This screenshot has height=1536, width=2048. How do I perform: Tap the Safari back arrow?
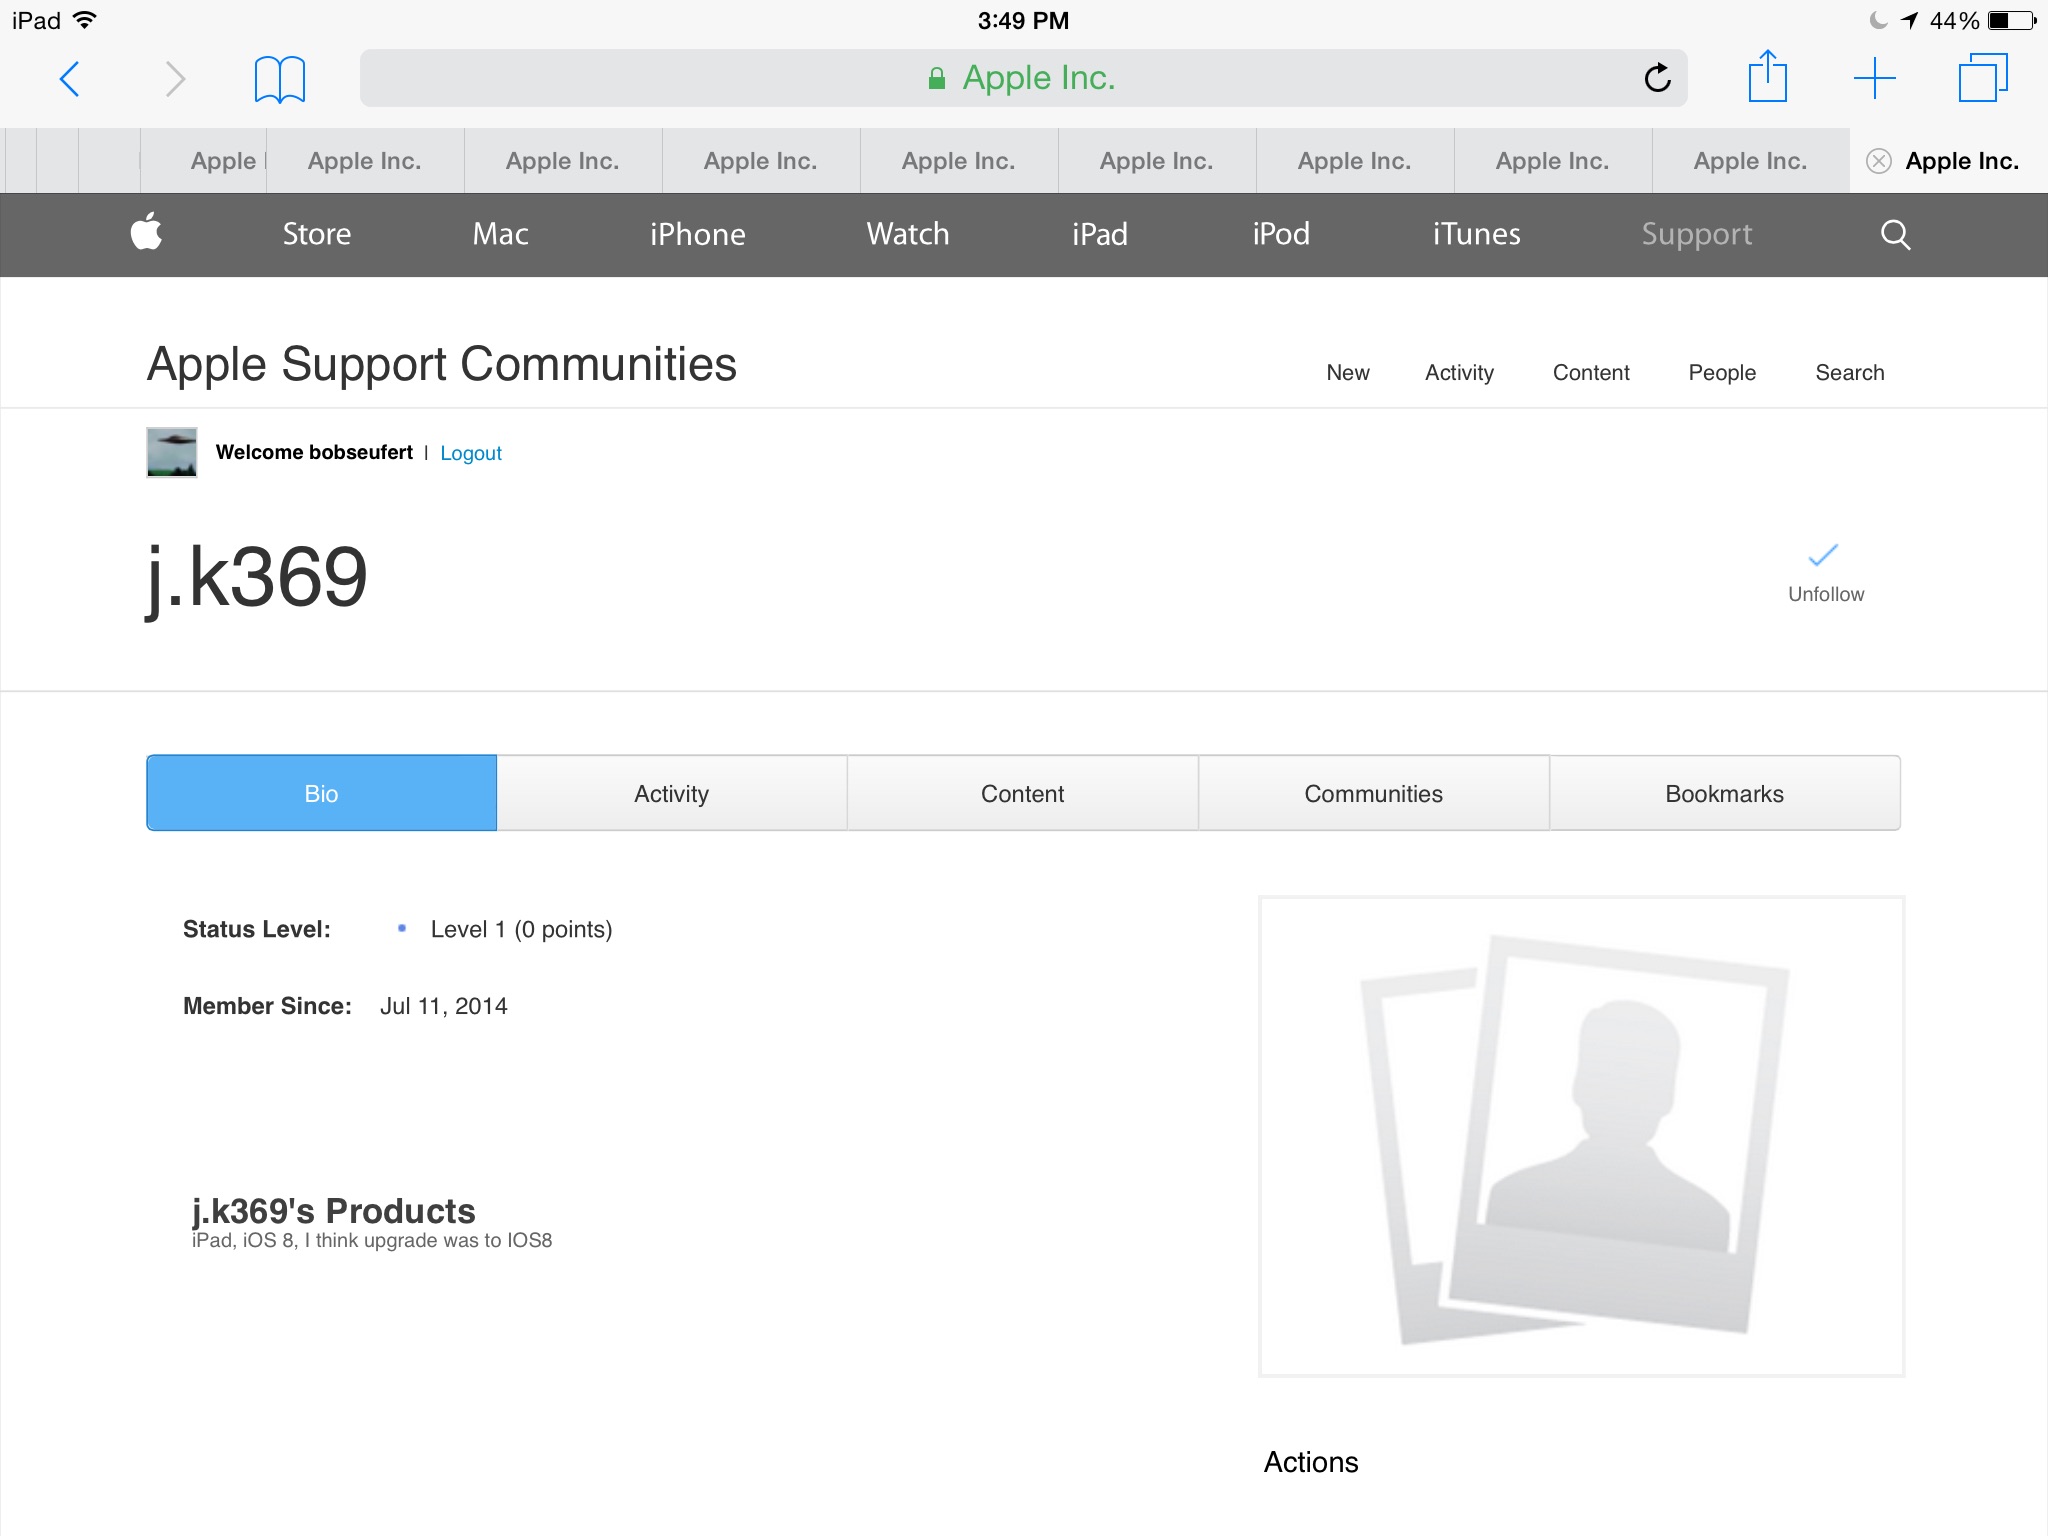(70, 79)
